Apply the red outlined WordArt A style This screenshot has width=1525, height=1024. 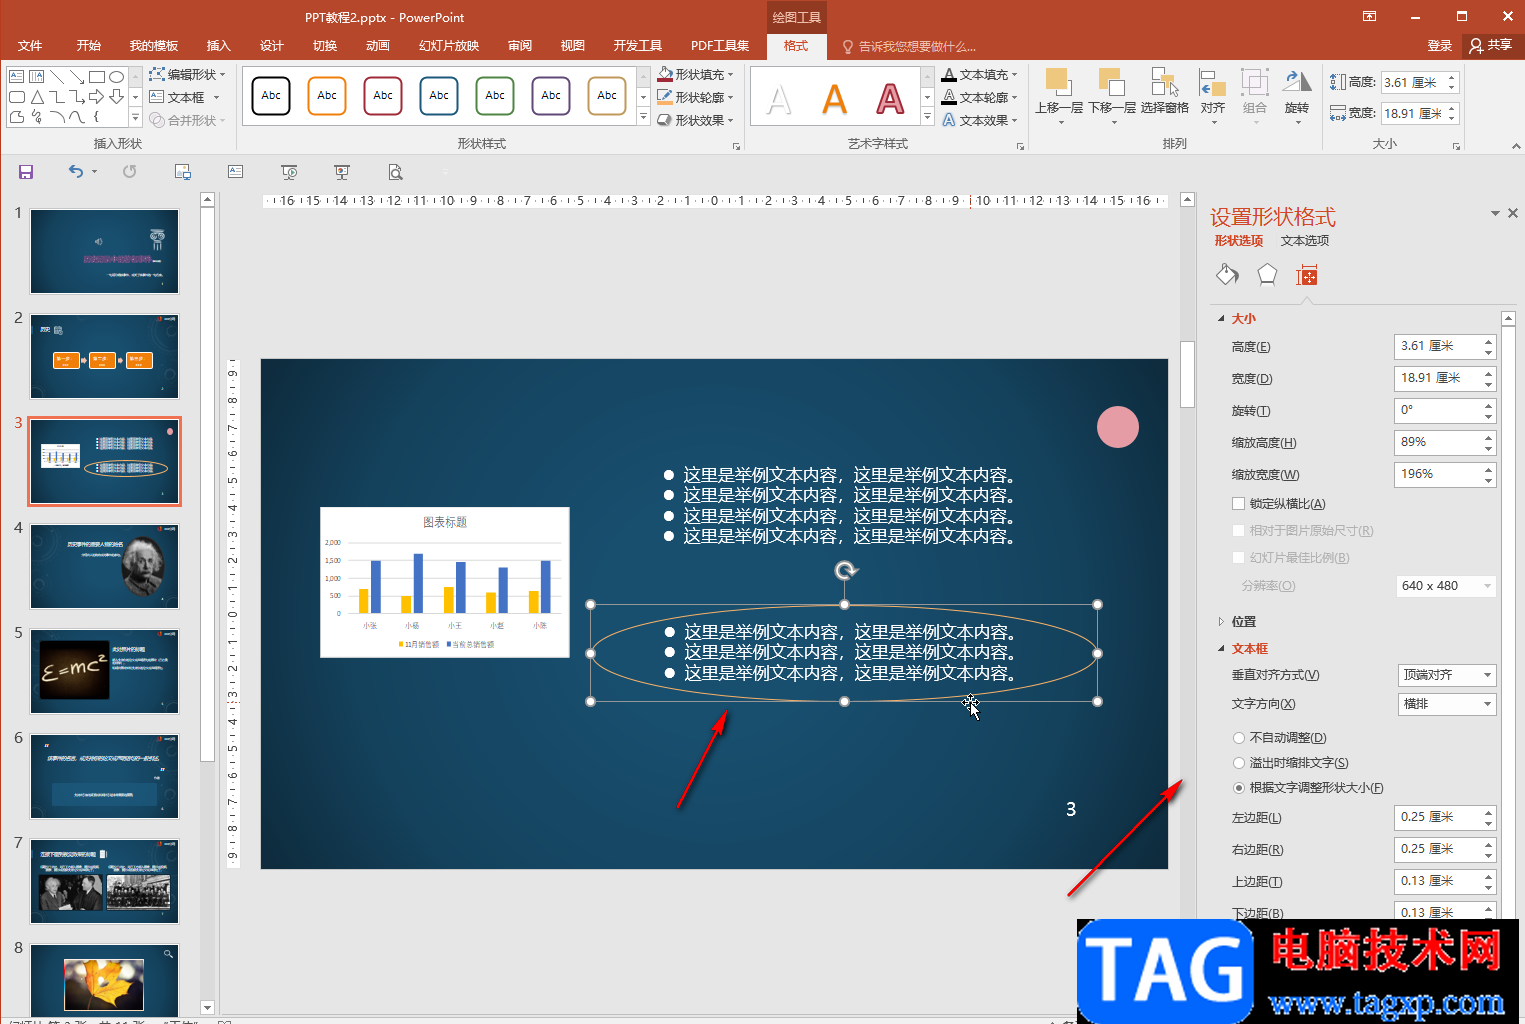click(890, 98)
